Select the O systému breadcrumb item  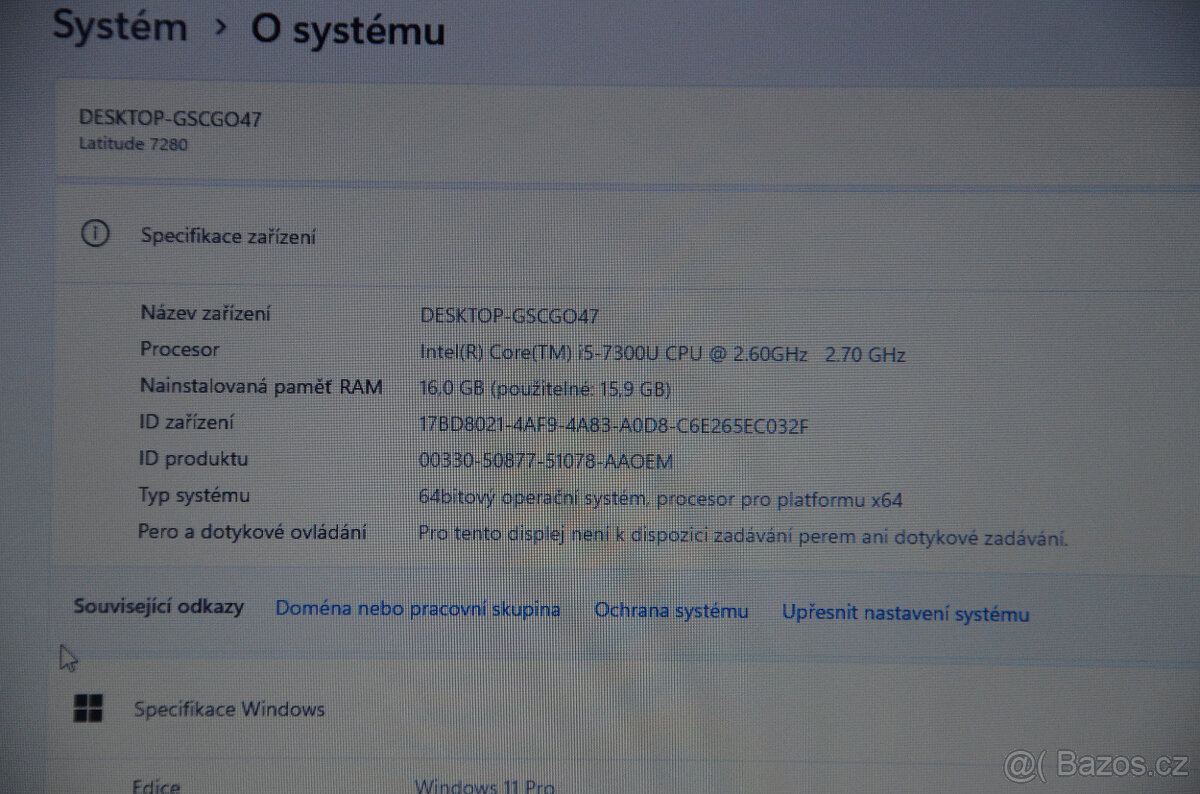tap(345, 30)
